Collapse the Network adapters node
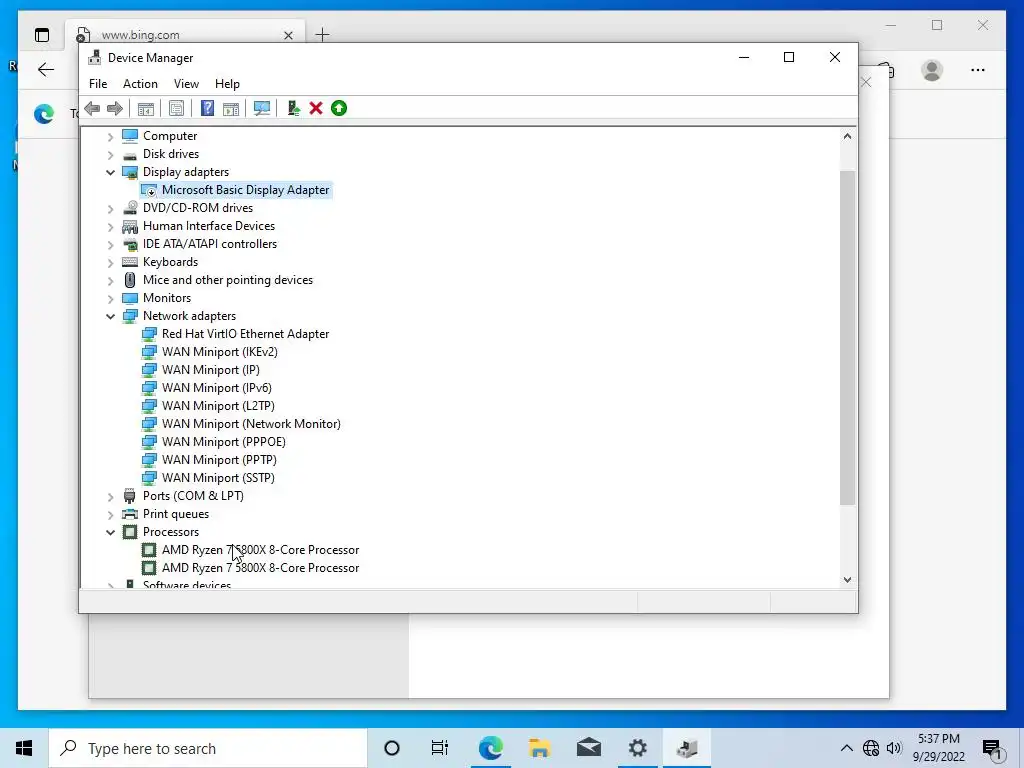This screenshot has width=1024, height=768. 110,317
